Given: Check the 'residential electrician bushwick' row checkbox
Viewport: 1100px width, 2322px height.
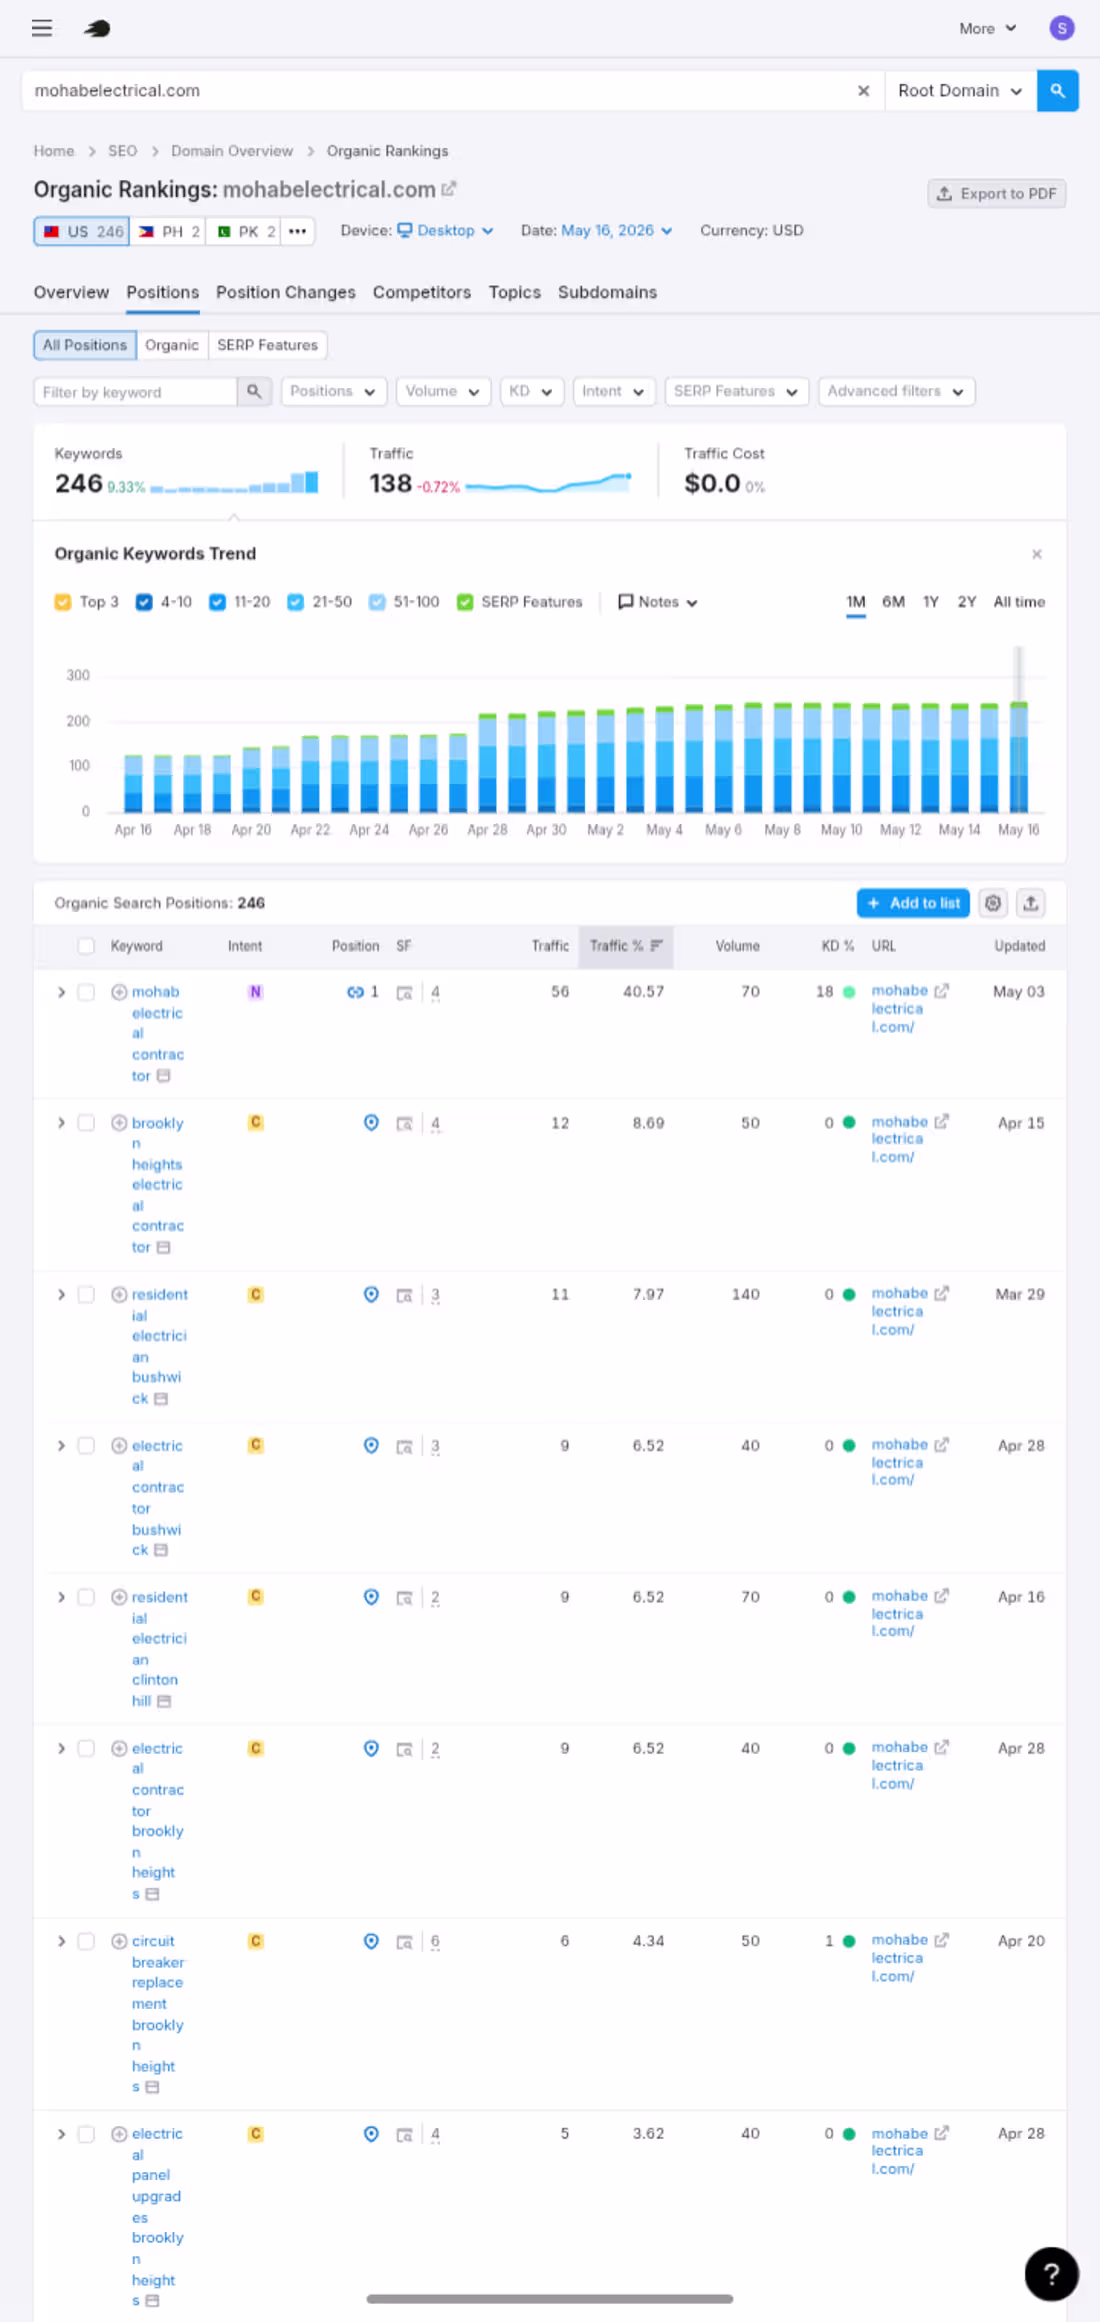Looking at the screenshot, I should [86, 1295].
